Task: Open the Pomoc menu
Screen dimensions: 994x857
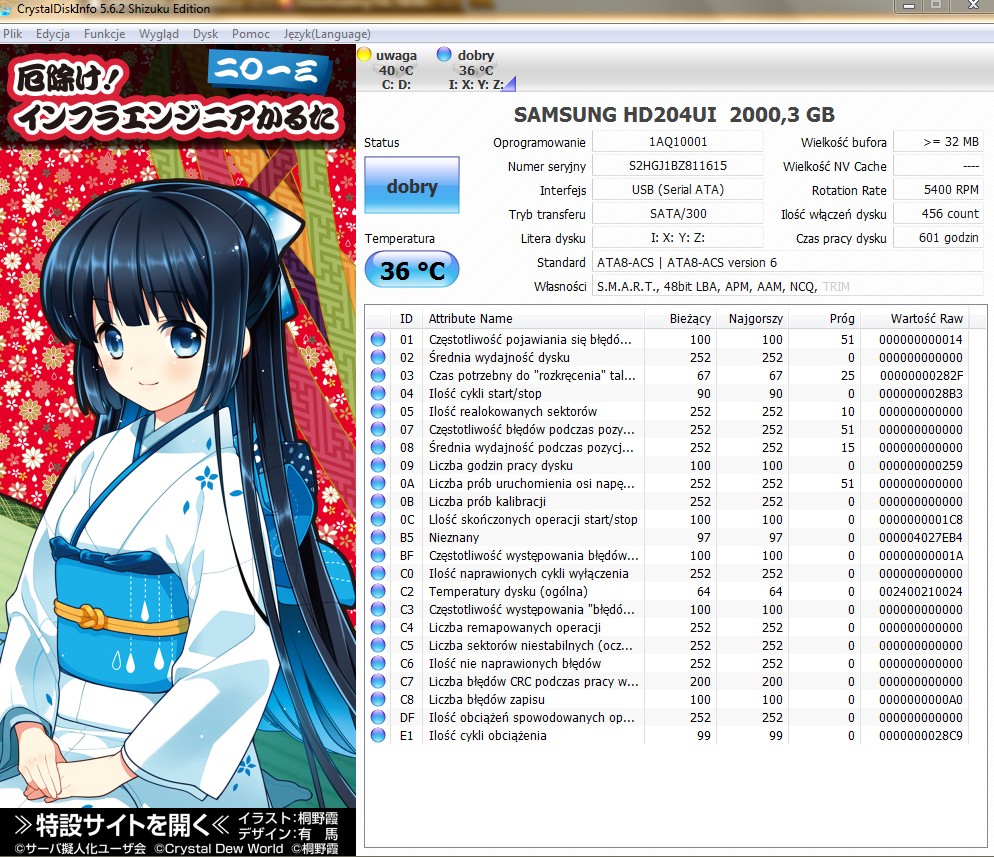Action: [250, 34]
